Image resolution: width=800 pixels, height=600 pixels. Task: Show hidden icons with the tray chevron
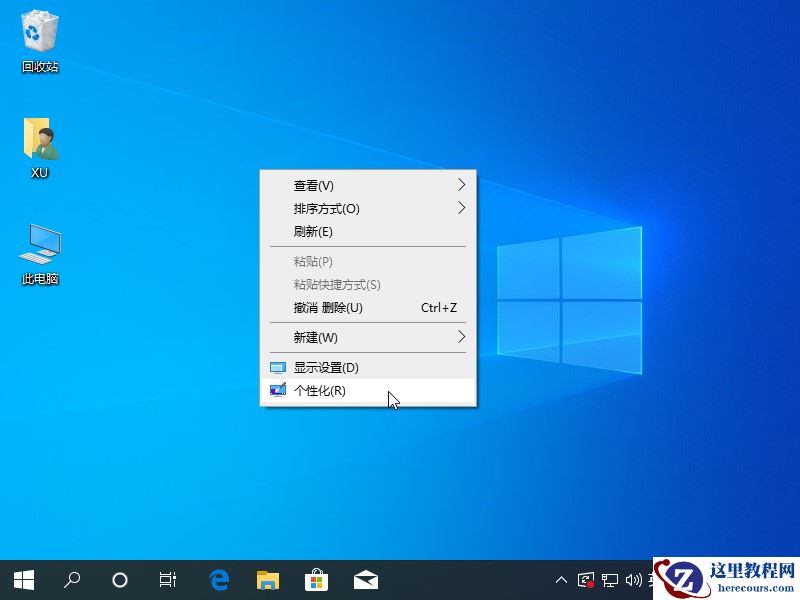coord(561,580)
